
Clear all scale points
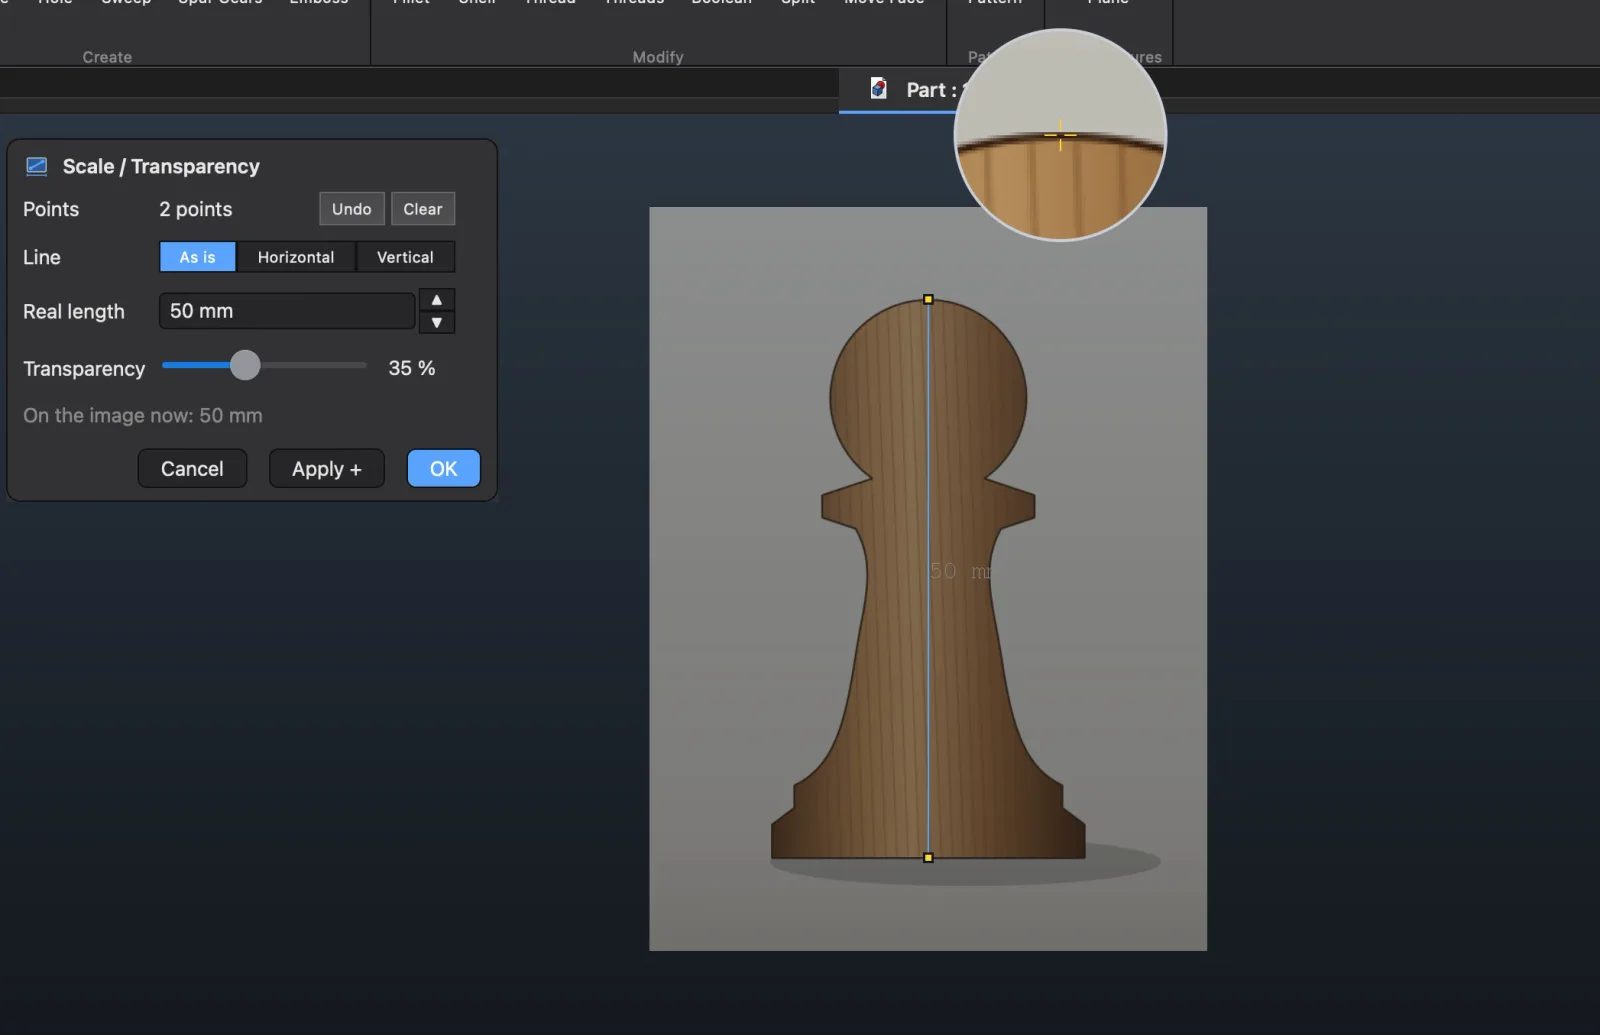pyautogui.click(x=423, y=209)
